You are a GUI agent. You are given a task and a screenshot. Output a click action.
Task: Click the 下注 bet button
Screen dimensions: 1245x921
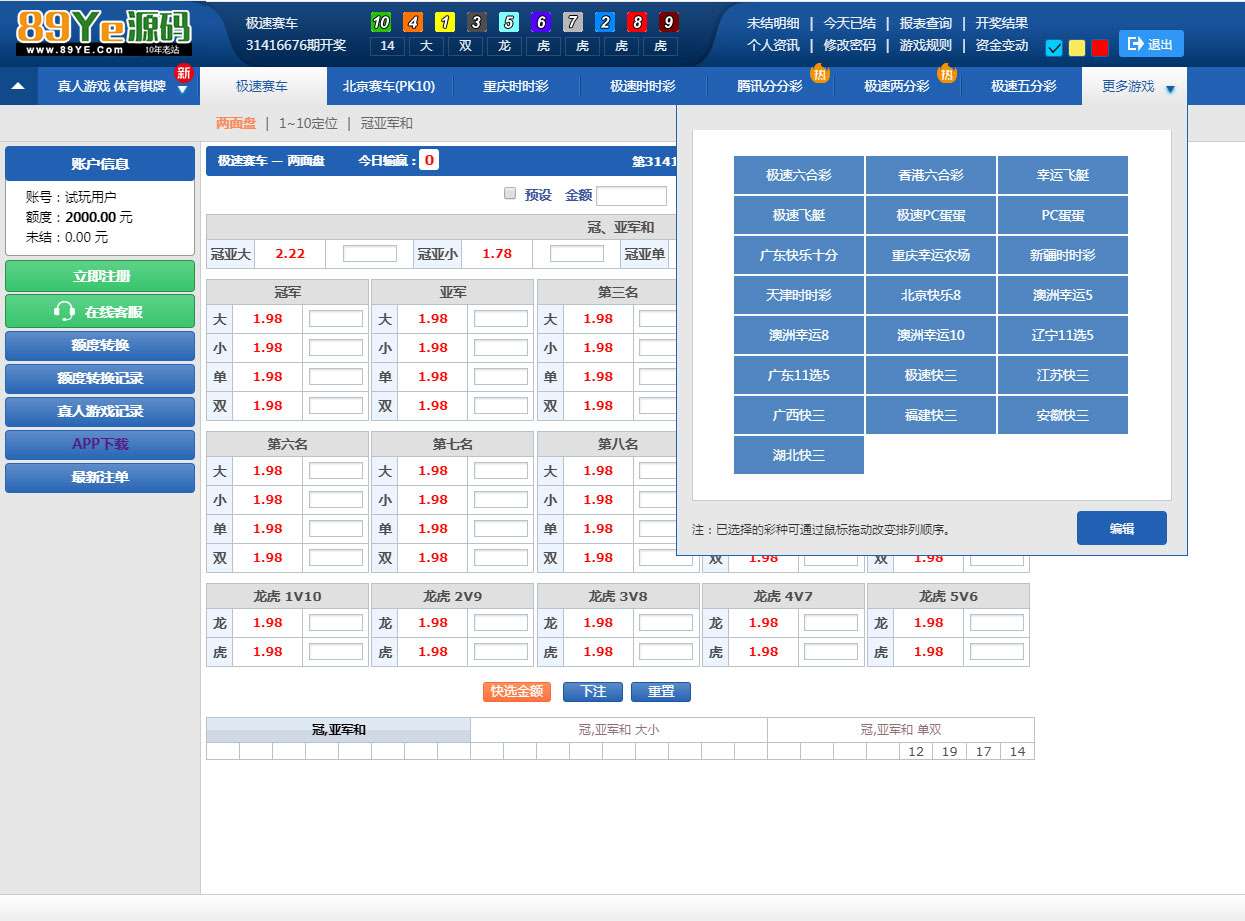[x=592, y=692]
